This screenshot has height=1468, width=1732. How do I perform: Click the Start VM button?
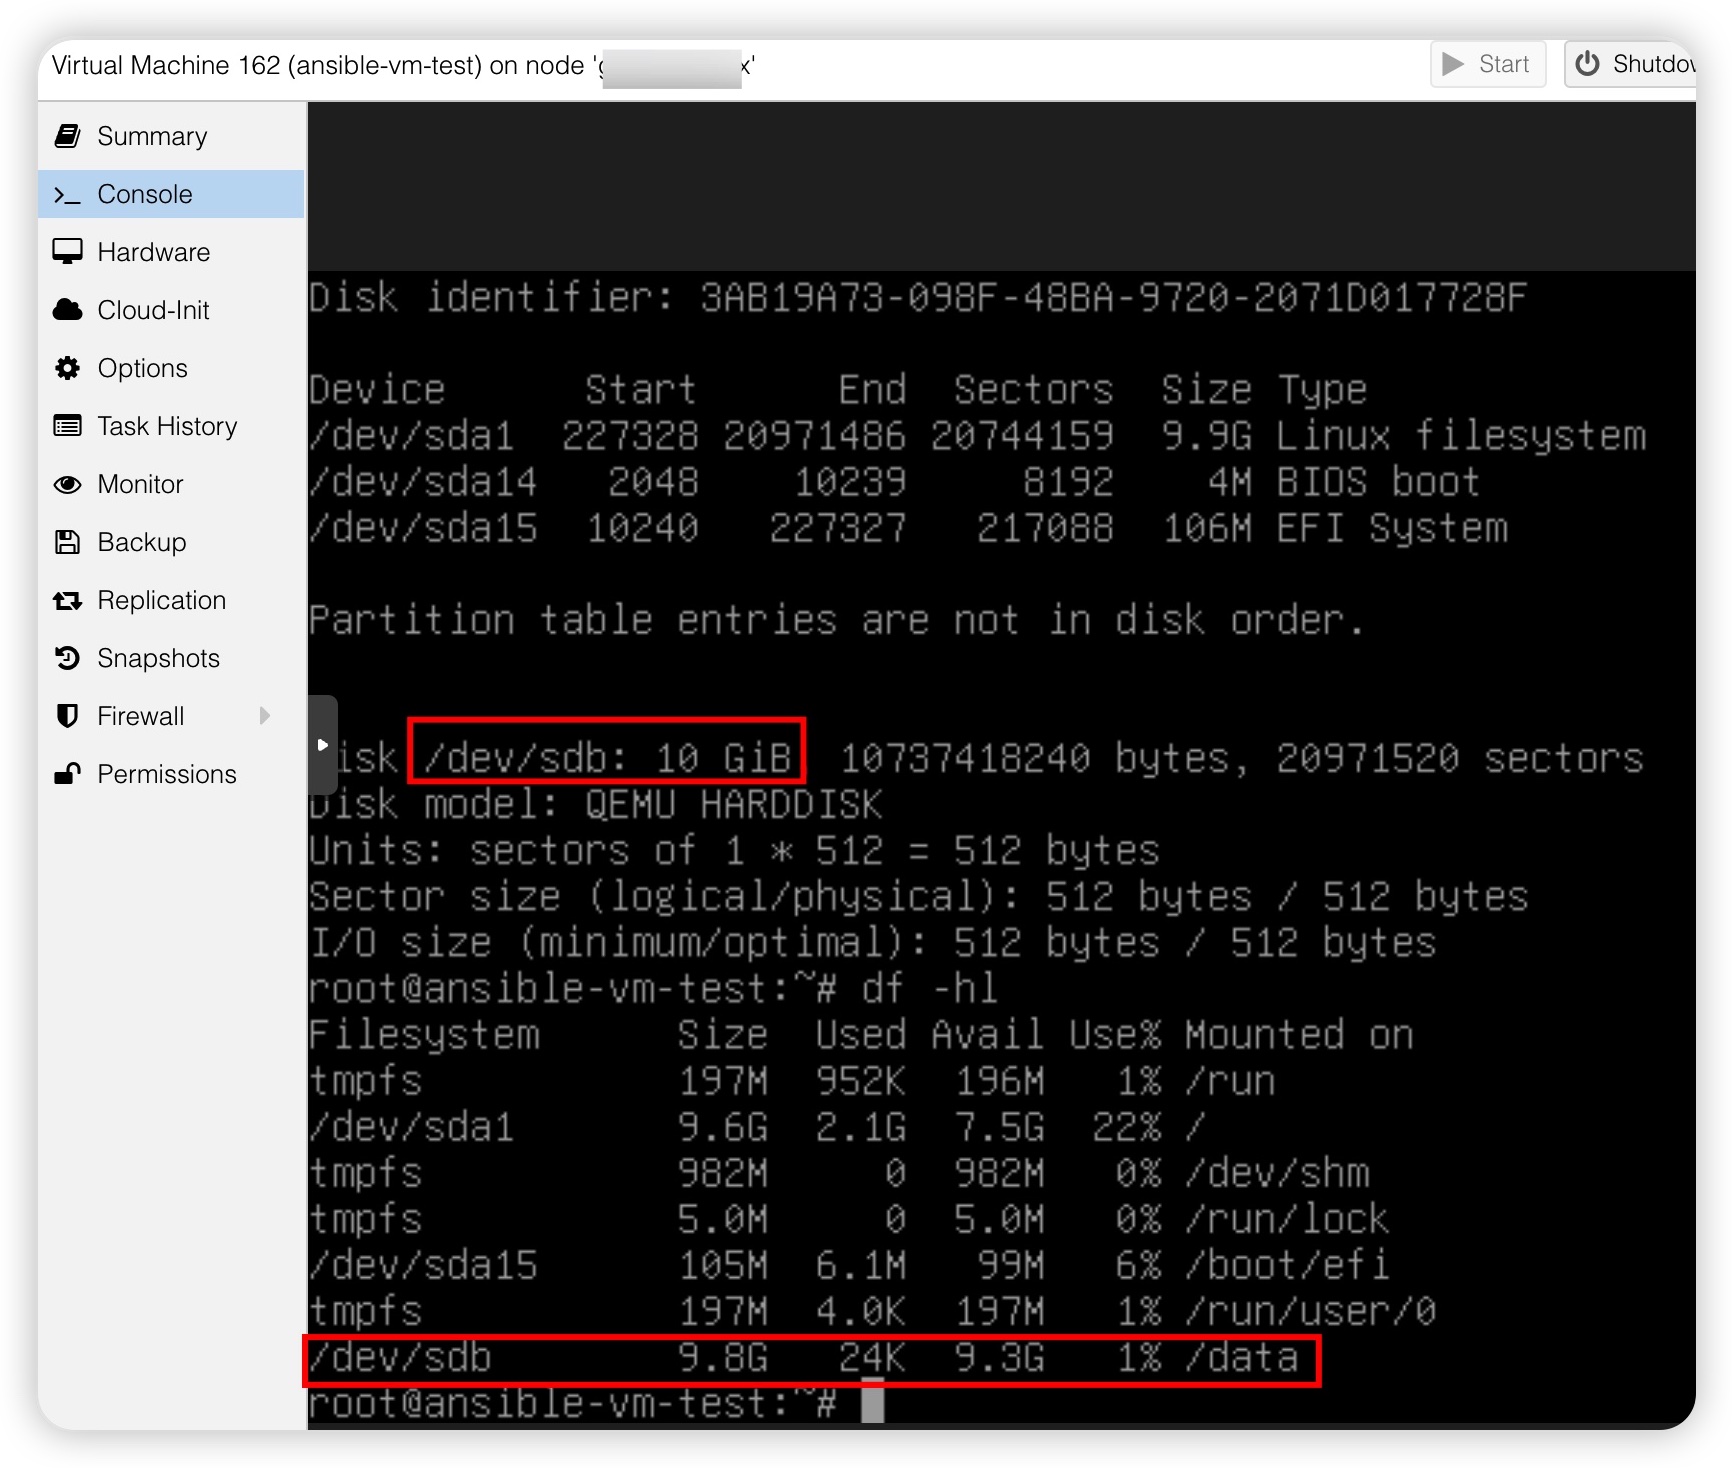pos(1488,64)
